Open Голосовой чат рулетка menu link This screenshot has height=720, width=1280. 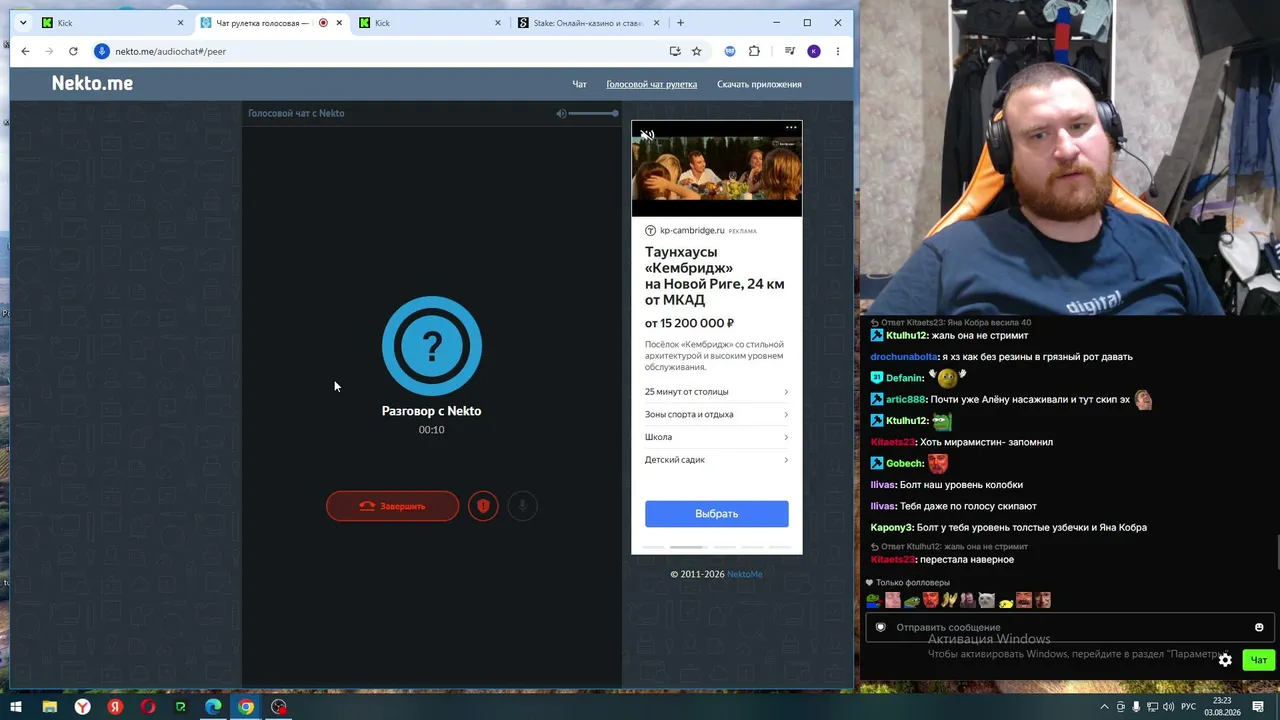coord(651,84)
